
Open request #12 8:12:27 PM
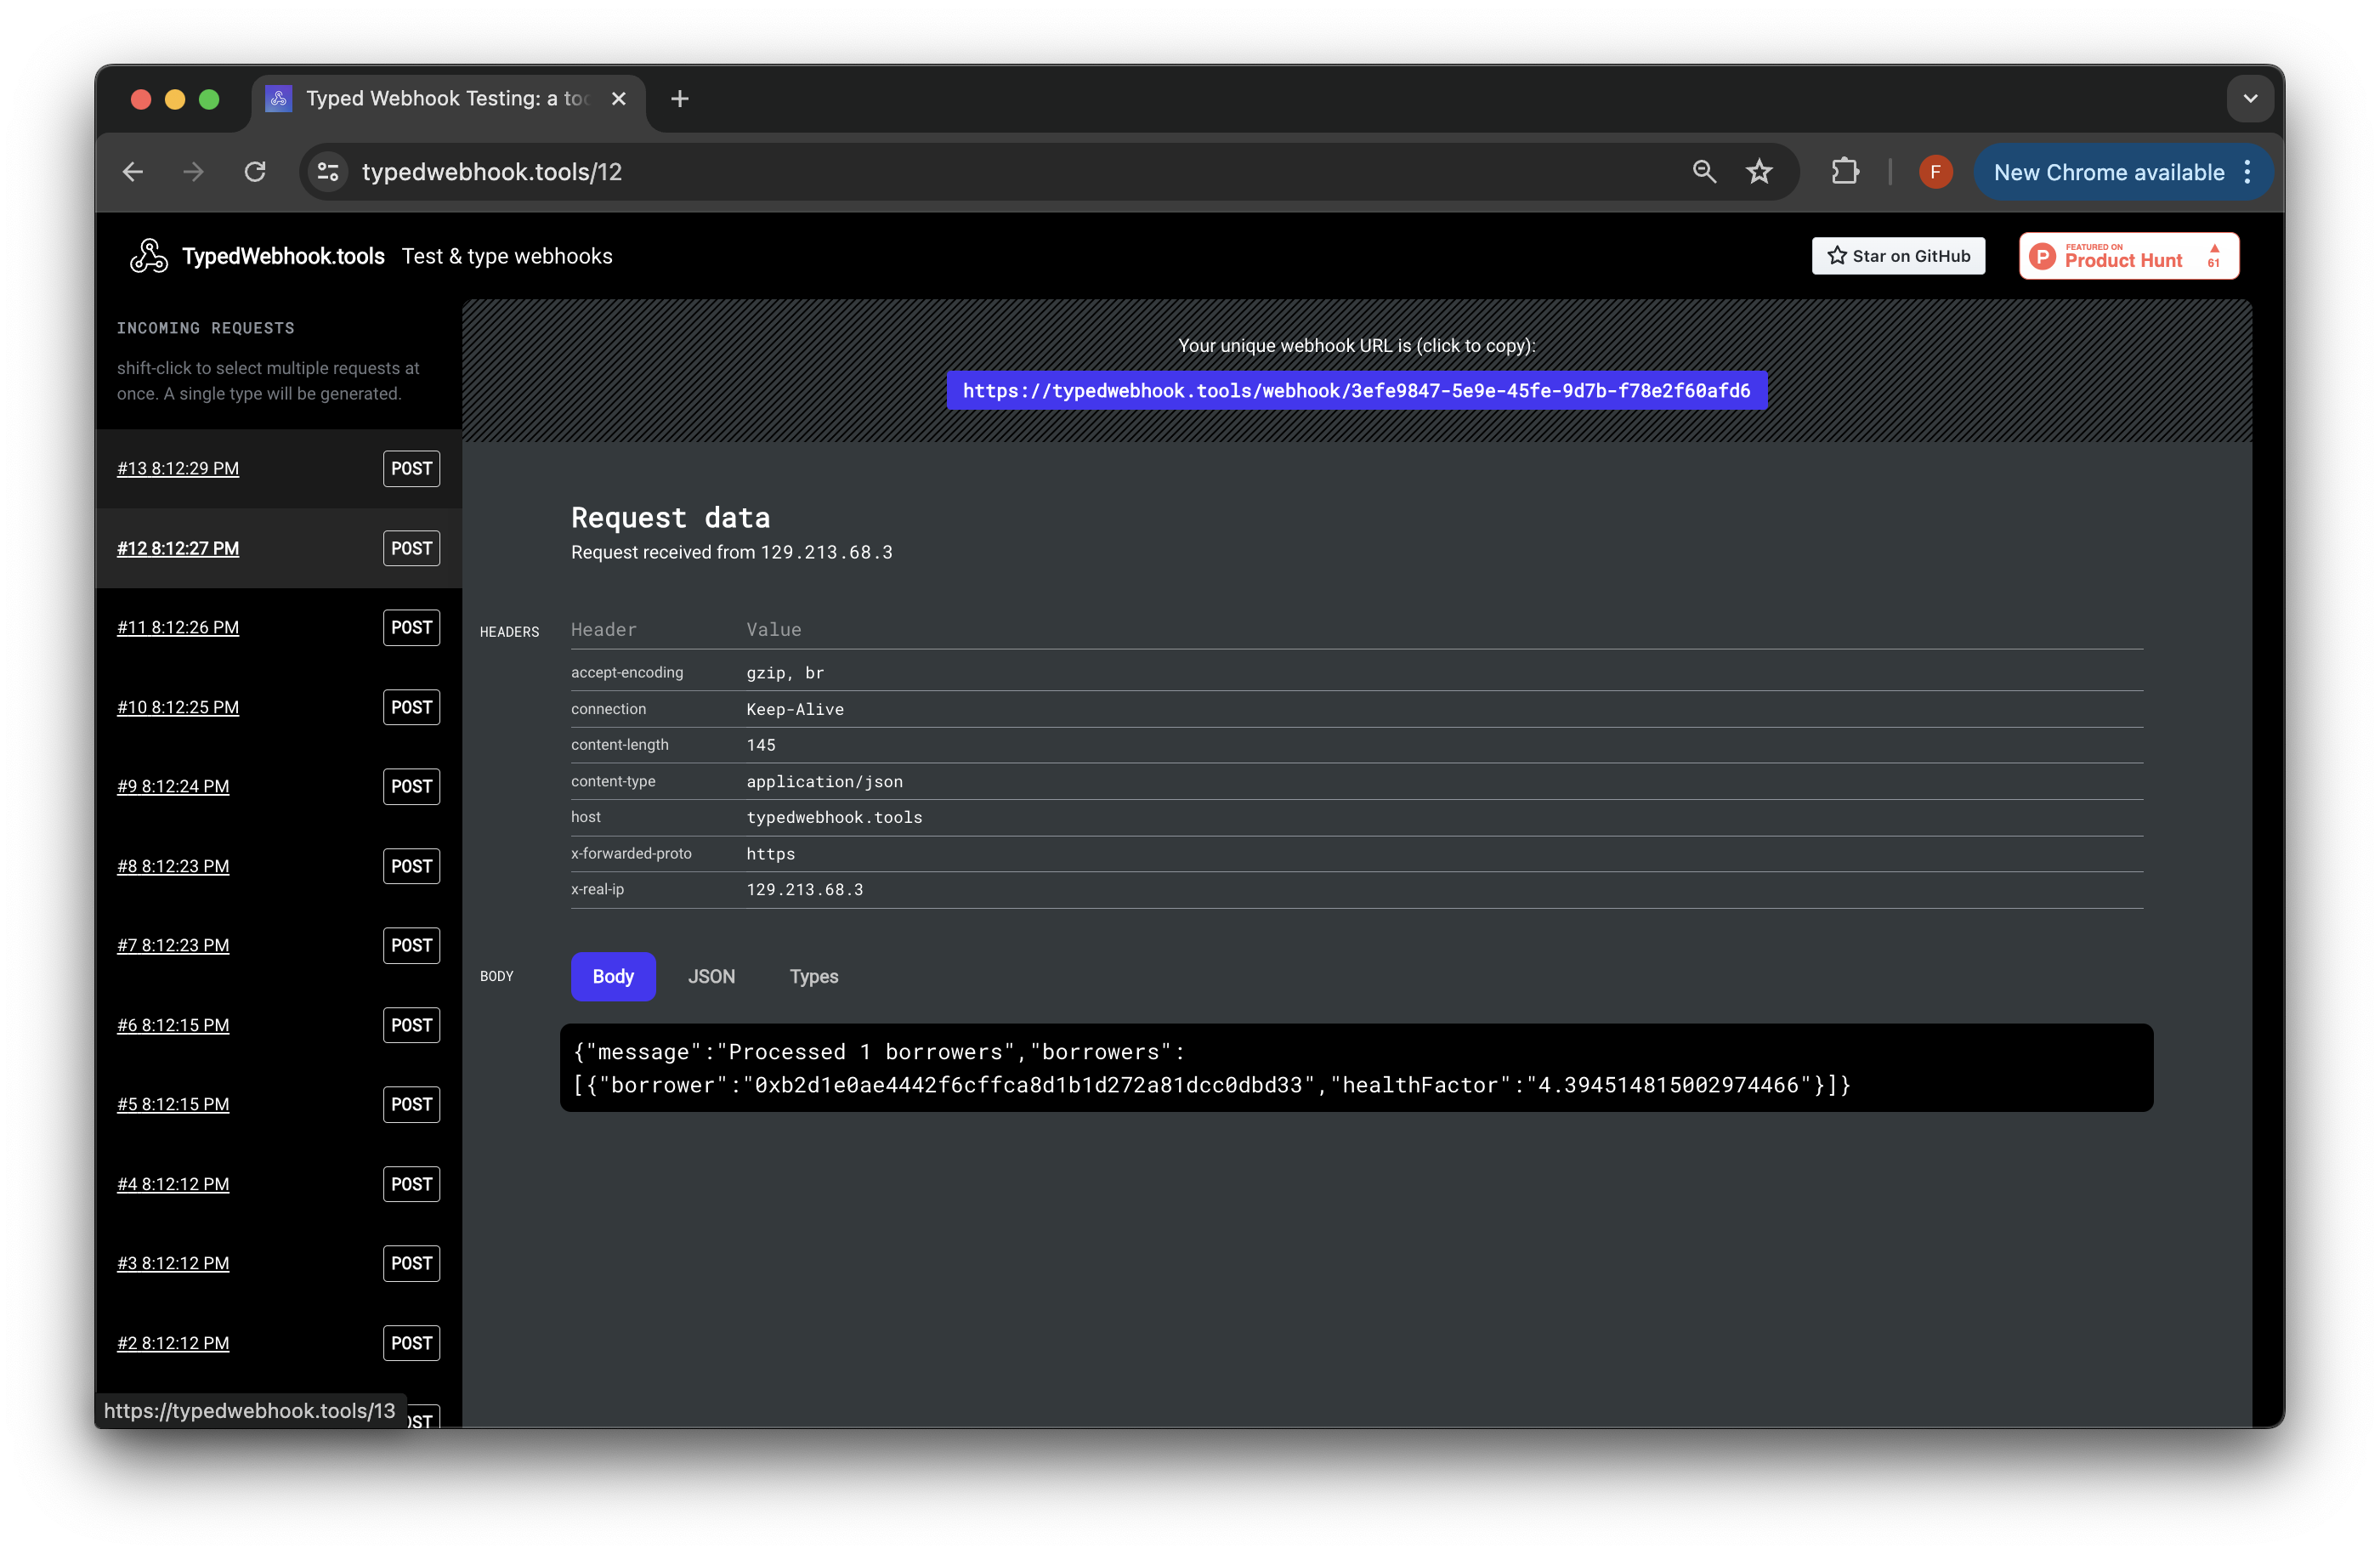tap(178, 548)
